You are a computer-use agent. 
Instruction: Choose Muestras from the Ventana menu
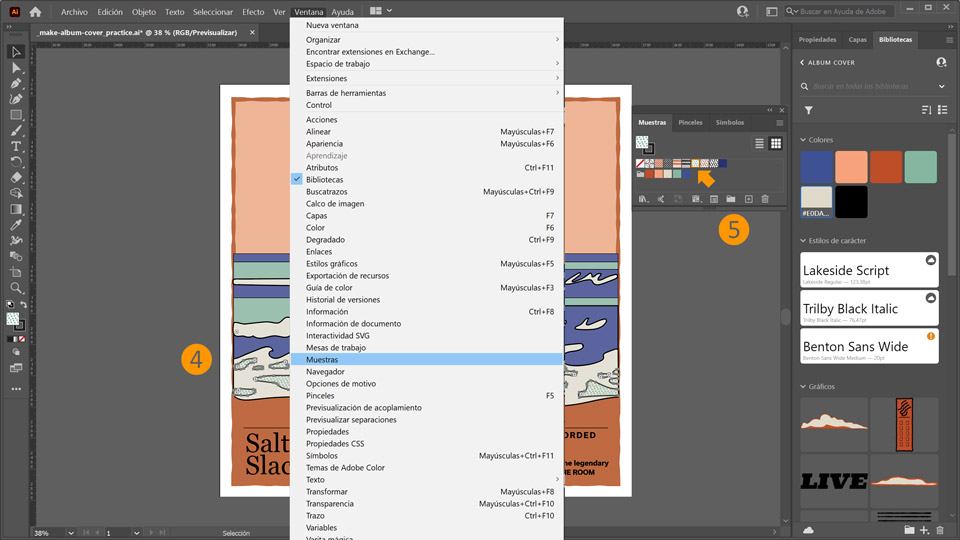(322, 360)
